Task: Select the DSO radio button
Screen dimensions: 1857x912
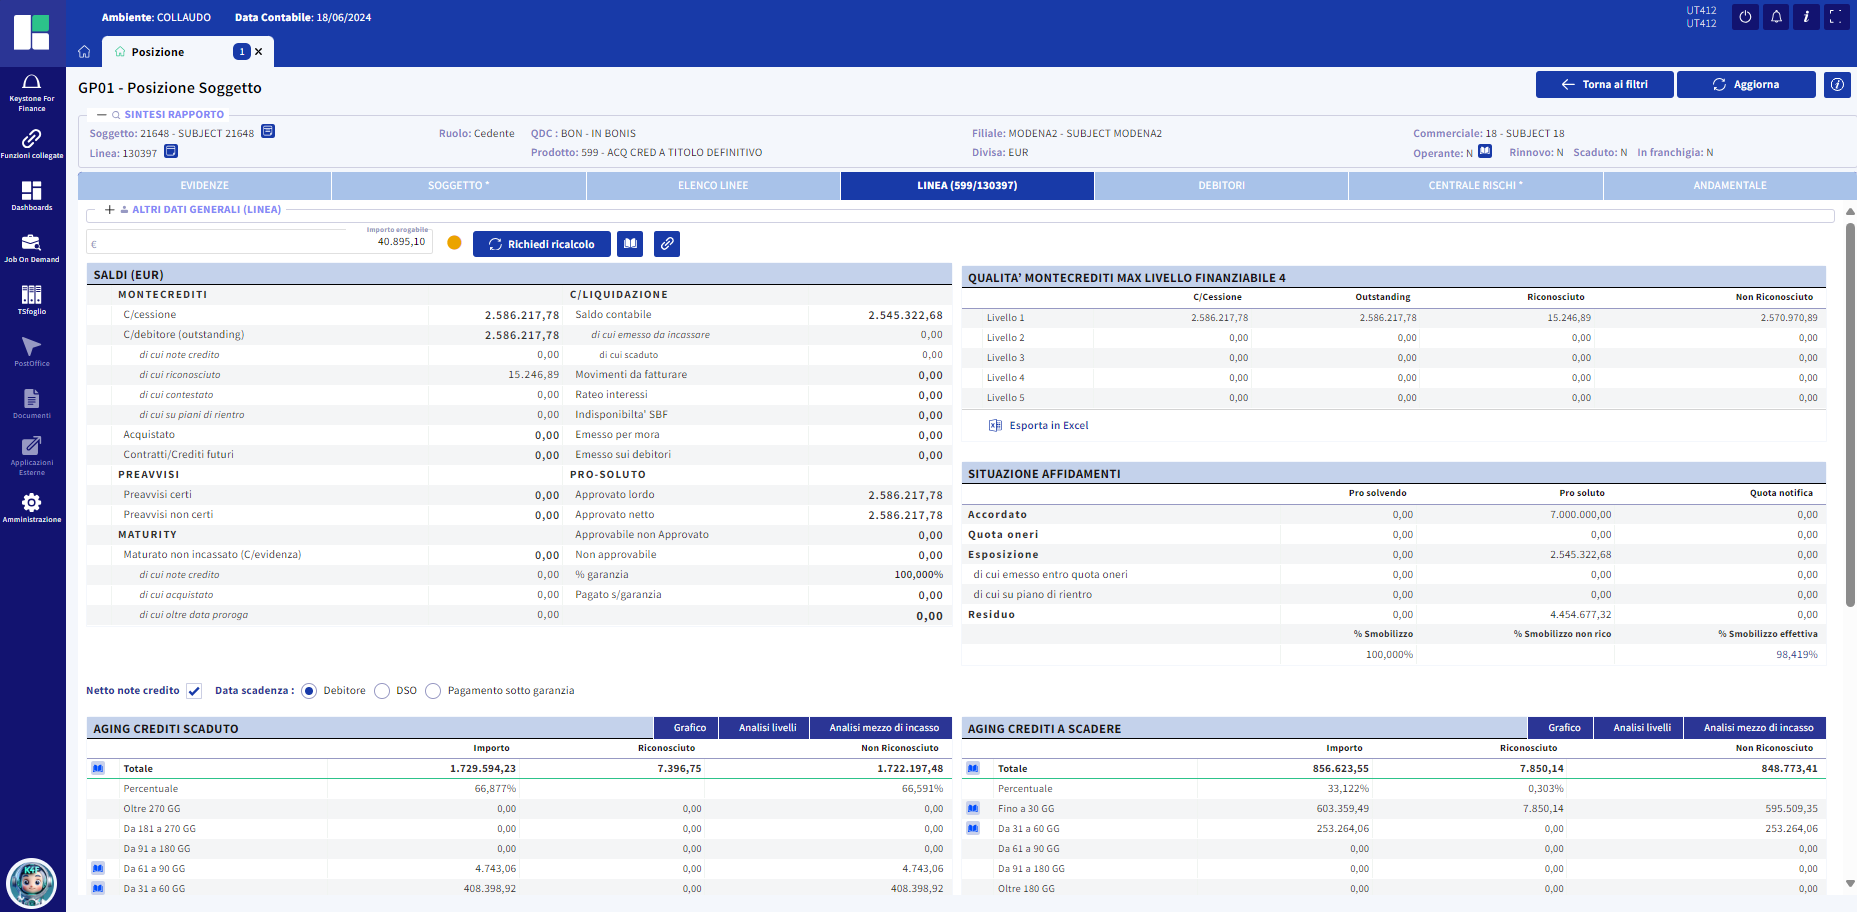Action: click(x=382, y=691)
